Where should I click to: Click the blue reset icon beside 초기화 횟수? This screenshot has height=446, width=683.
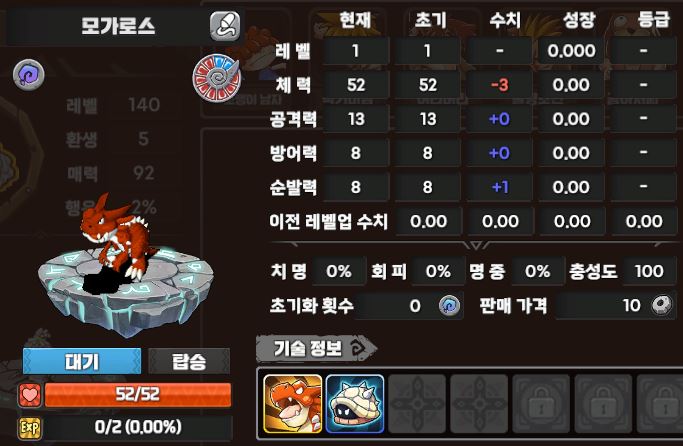449,305
